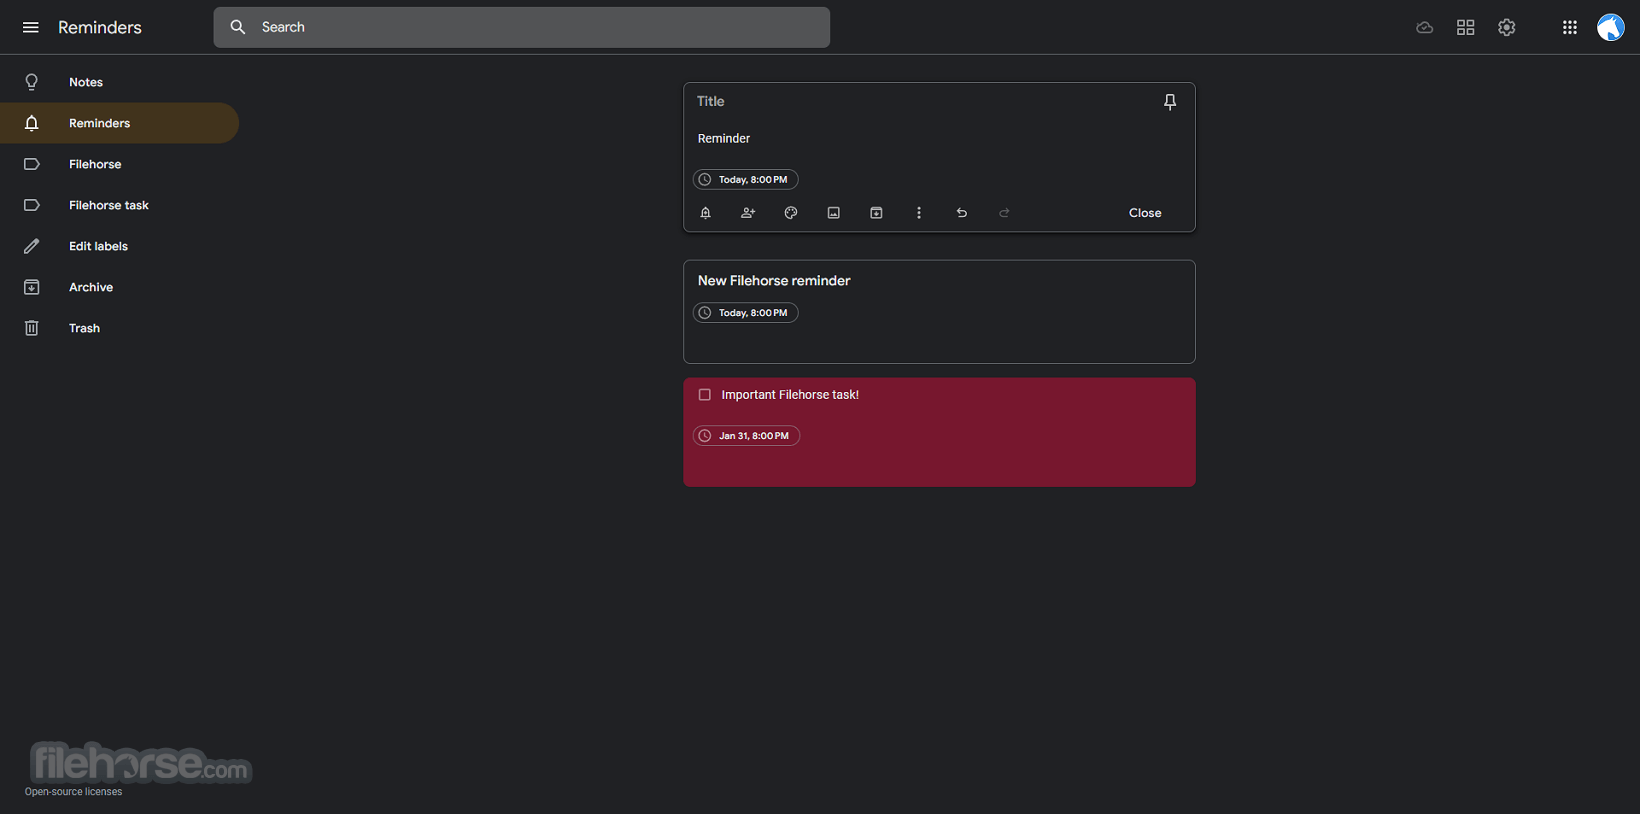Viewport: 1640px width, 814px height.
Task: Click the pencil icon for Edit labels
Action: pyautogui.click(x=32, y=246)
